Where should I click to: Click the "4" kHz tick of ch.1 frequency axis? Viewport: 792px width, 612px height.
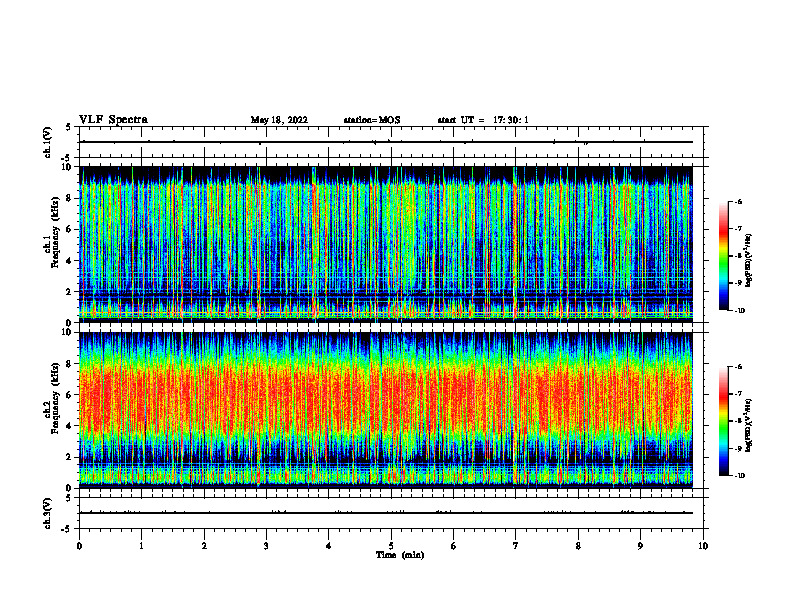pyautogui.click(x=70, y=261)
